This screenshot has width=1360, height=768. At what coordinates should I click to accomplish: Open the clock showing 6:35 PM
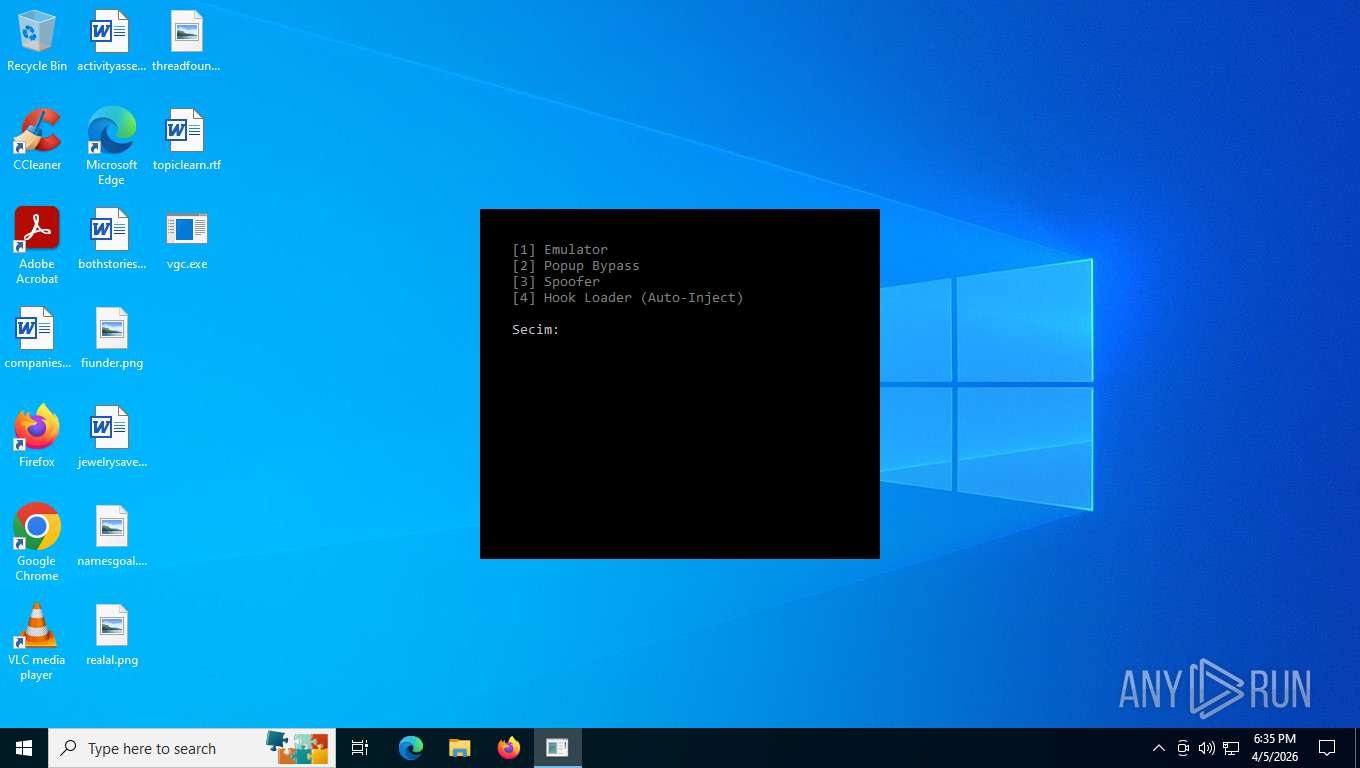(1275, 748)
